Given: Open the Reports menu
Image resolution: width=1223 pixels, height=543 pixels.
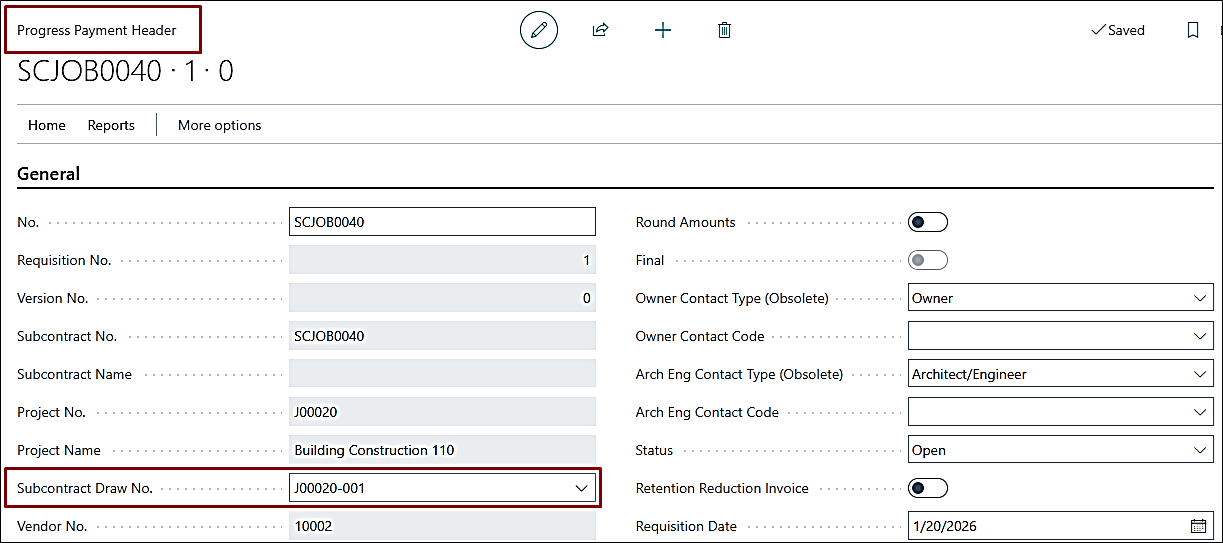Looking at the screenshot, I should point(111,125).
